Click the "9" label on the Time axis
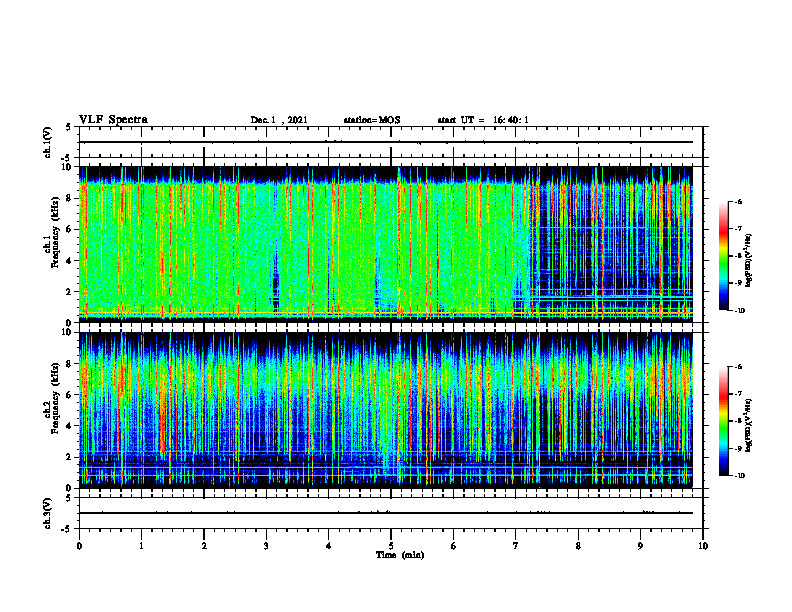The width and height of the screenshot is (792, 612). [640, 546]
